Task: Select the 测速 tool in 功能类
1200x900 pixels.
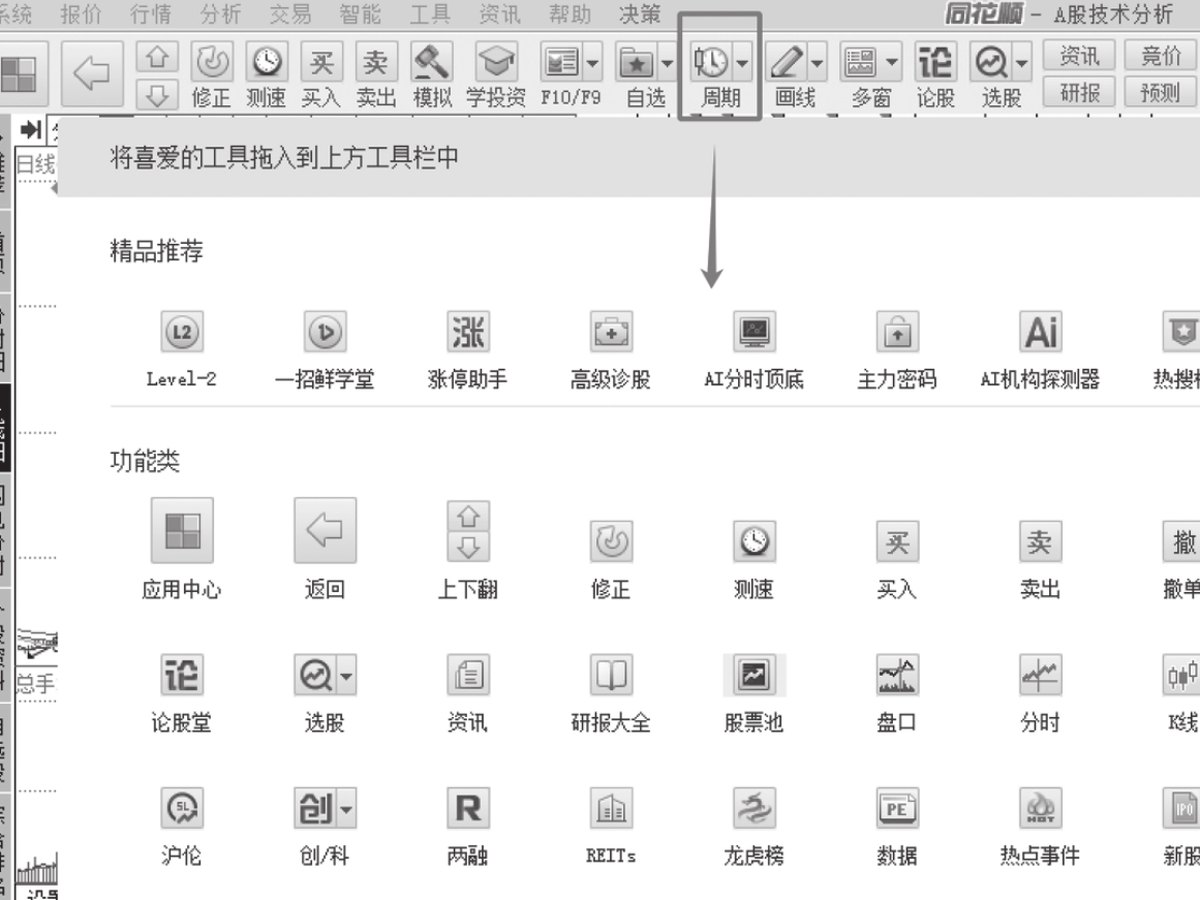Action: click(753, 542)
